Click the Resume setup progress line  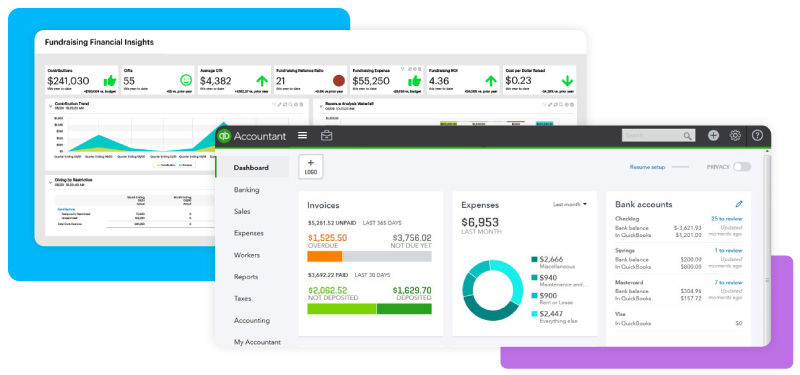tap(680, 167)
